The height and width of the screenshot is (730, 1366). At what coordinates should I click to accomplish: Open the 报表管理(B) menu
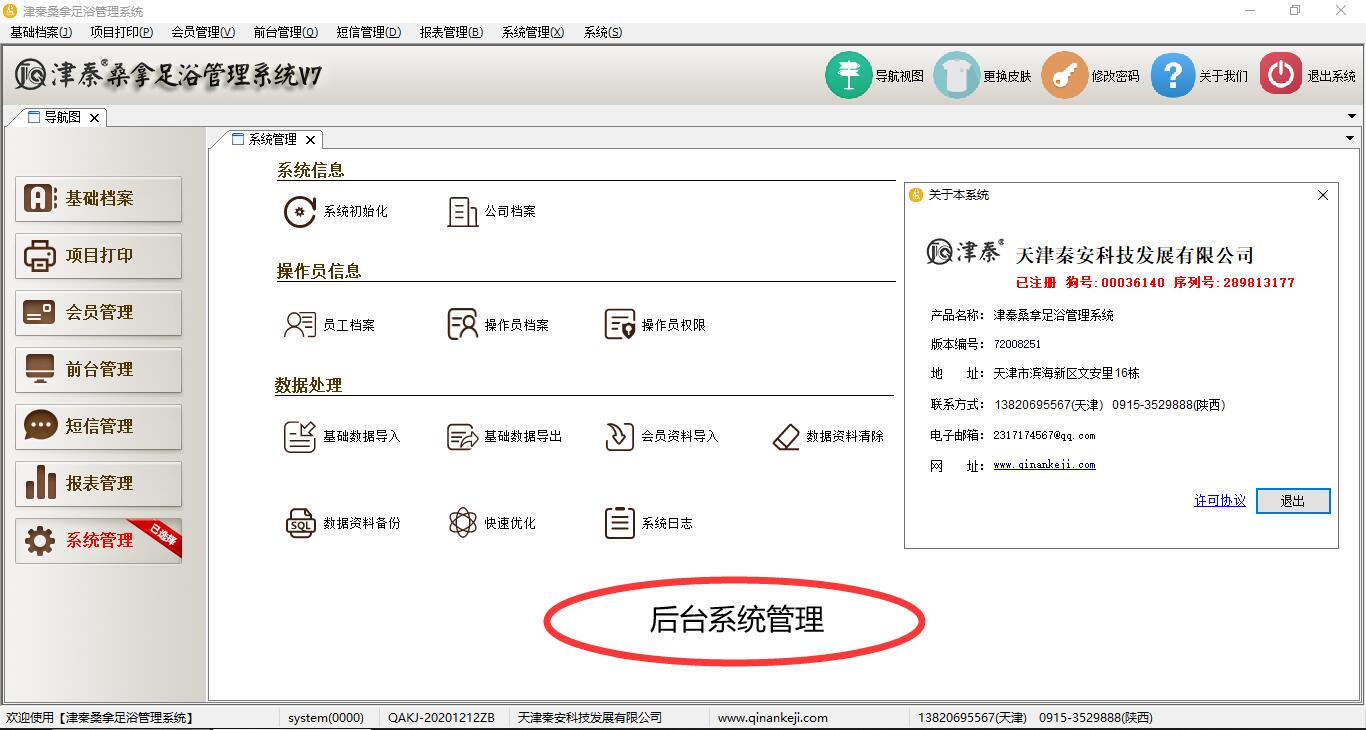(451, 32)
